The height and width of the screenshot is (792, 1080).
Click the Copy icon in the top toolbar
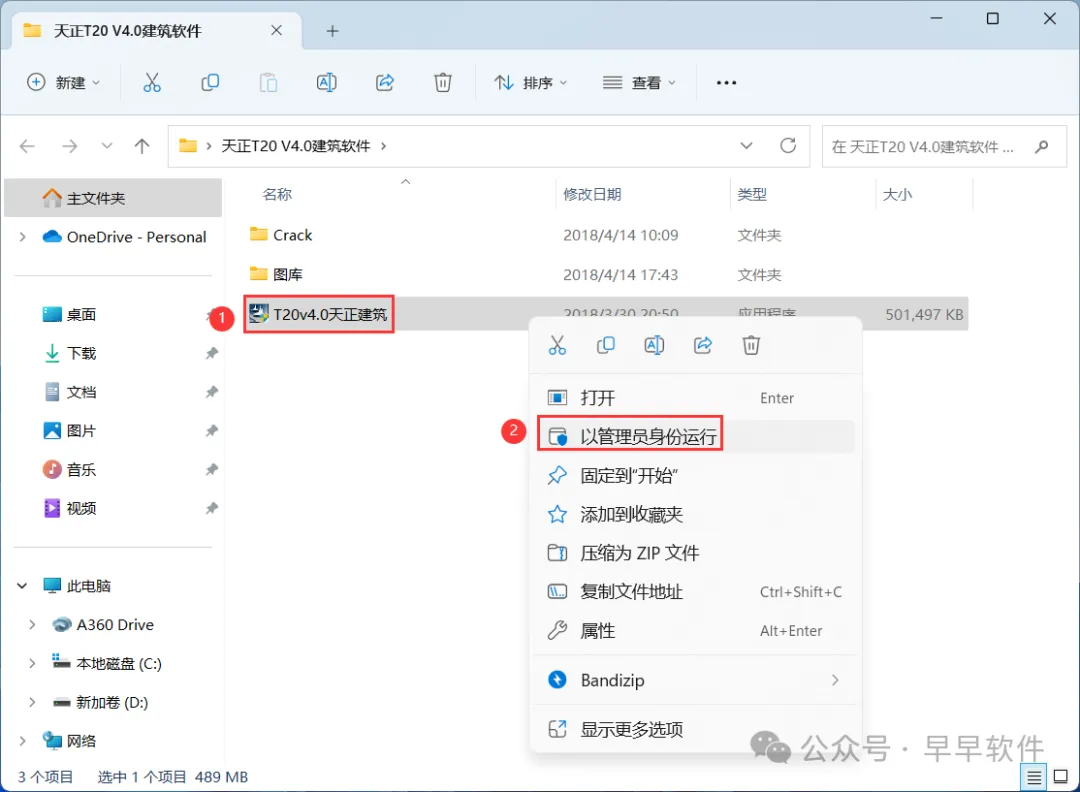(210, 83)
